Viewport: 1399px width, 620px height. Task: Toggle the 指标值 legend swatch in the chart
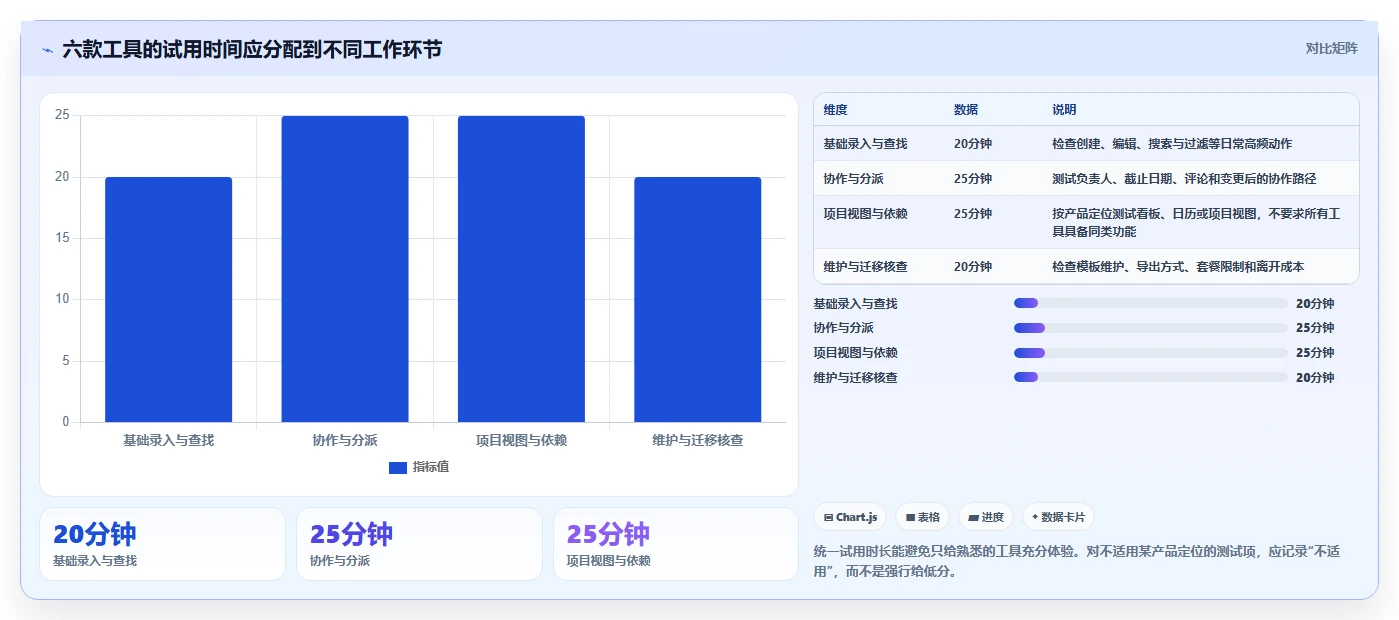point(398,467)
